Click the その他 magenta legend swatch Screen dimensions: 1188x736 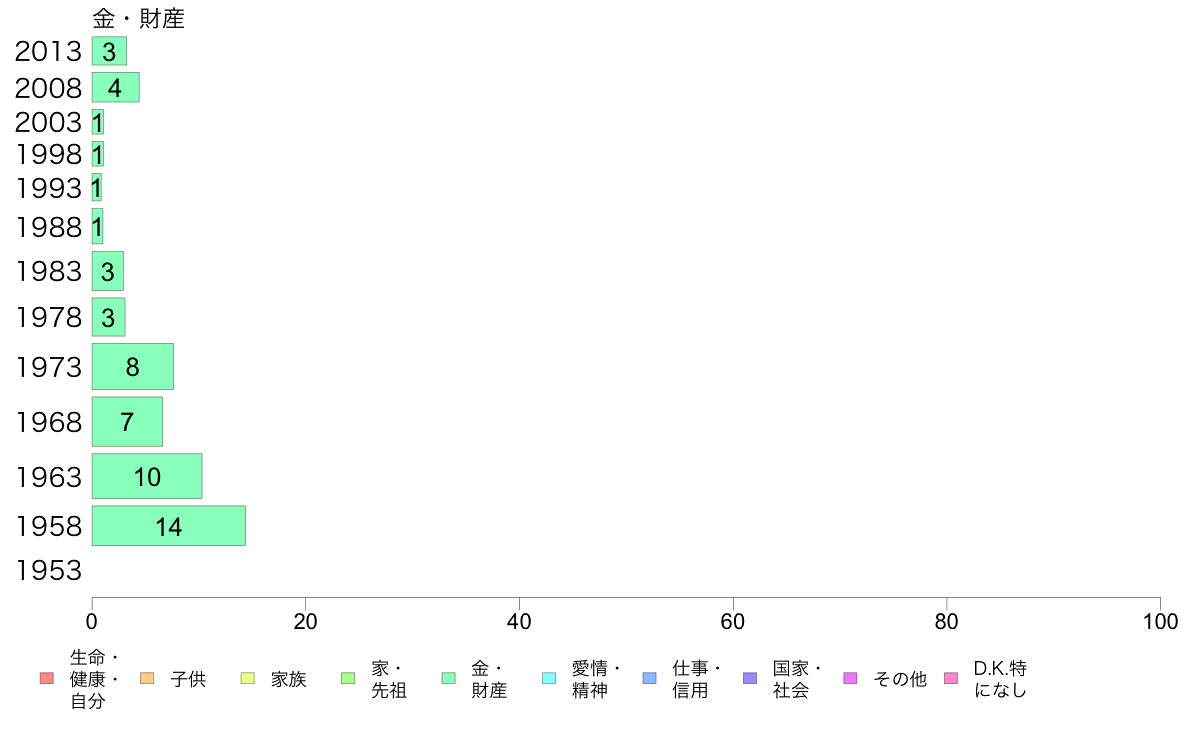coord(850,678)
